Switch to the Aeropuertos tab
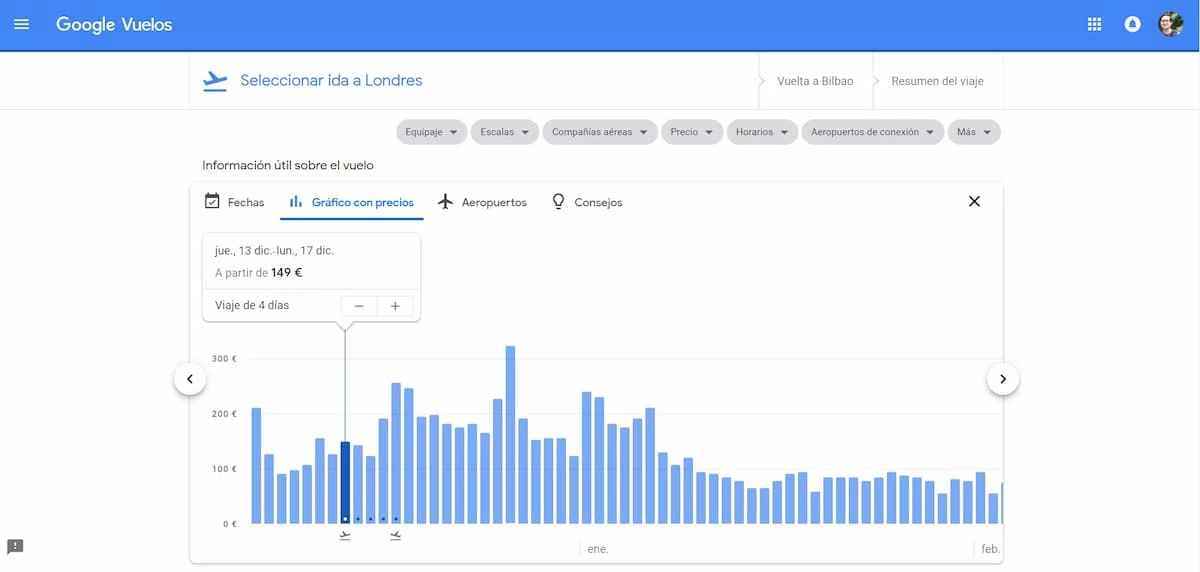The height and width of the screenshot is (572, 1200). [x=482, y=202]
